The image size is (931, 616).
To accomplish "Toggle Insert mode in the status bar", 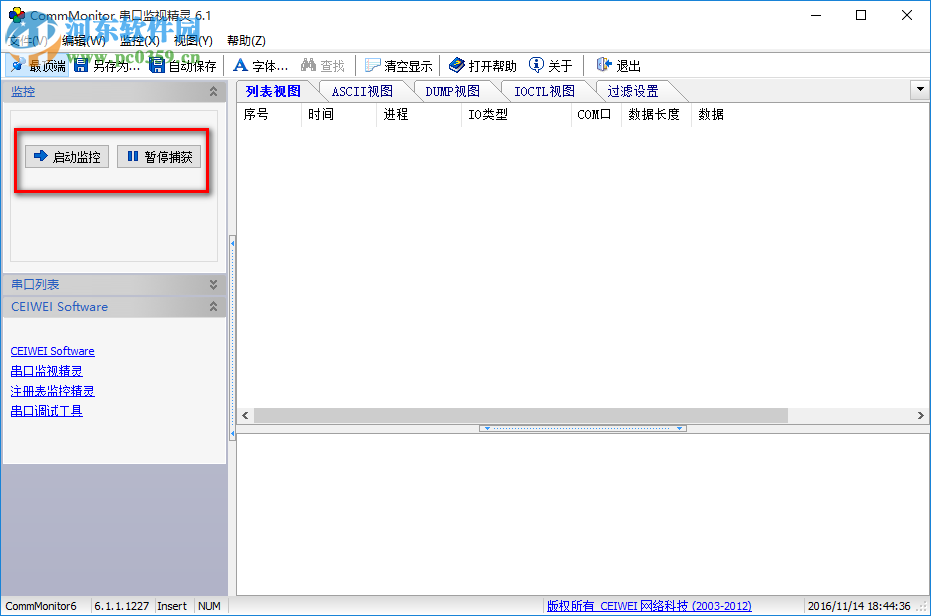I will pyautogui.click(x=172, y=605).
